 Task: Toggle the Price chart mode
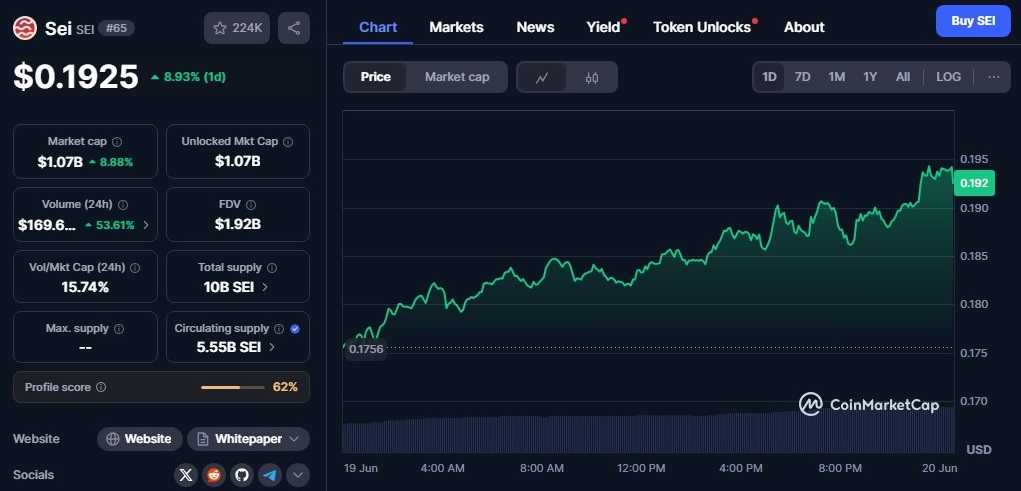[376, 77]
